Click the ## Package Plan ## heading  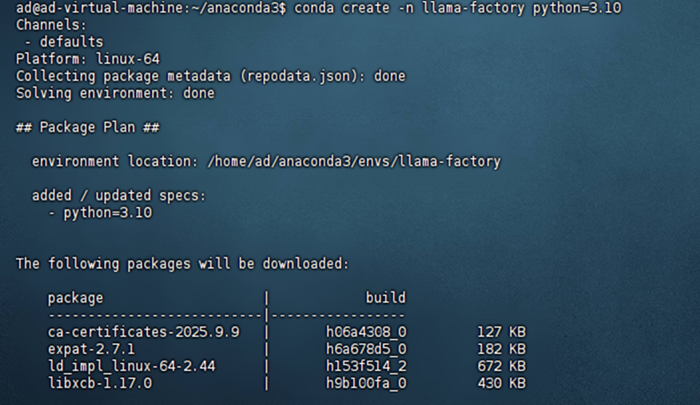click(x=82, y=127)
